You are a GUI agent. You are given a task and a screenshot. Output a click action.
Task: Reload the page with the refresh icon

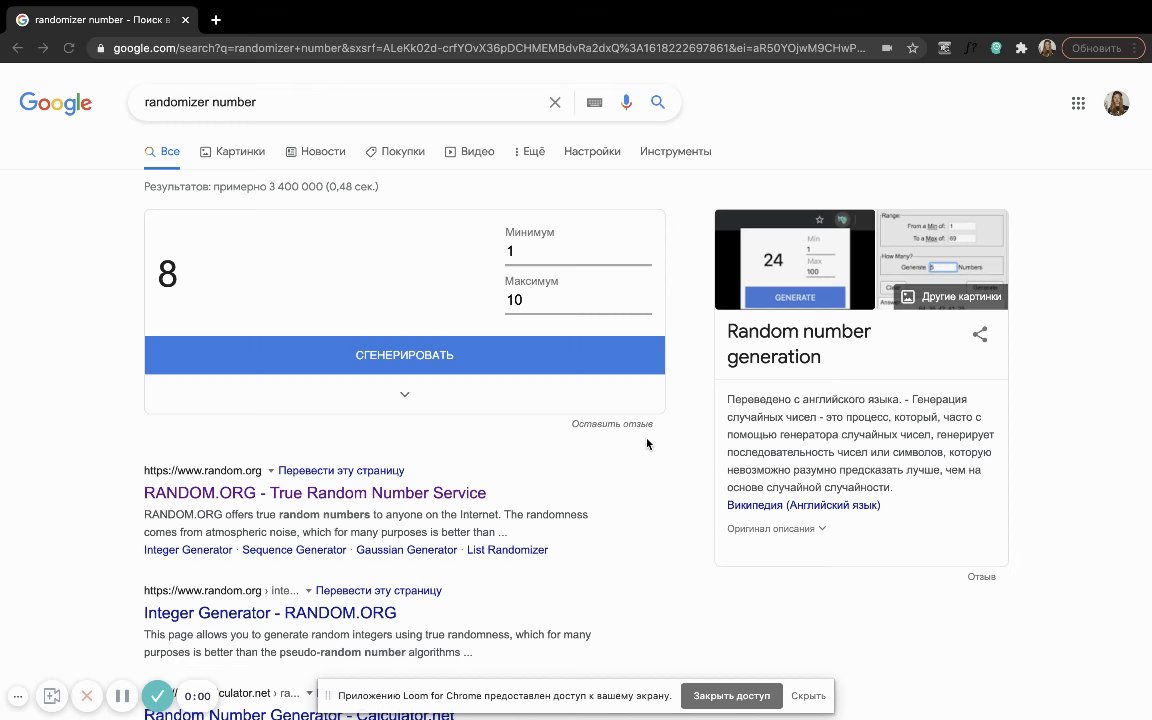[69, 48]
